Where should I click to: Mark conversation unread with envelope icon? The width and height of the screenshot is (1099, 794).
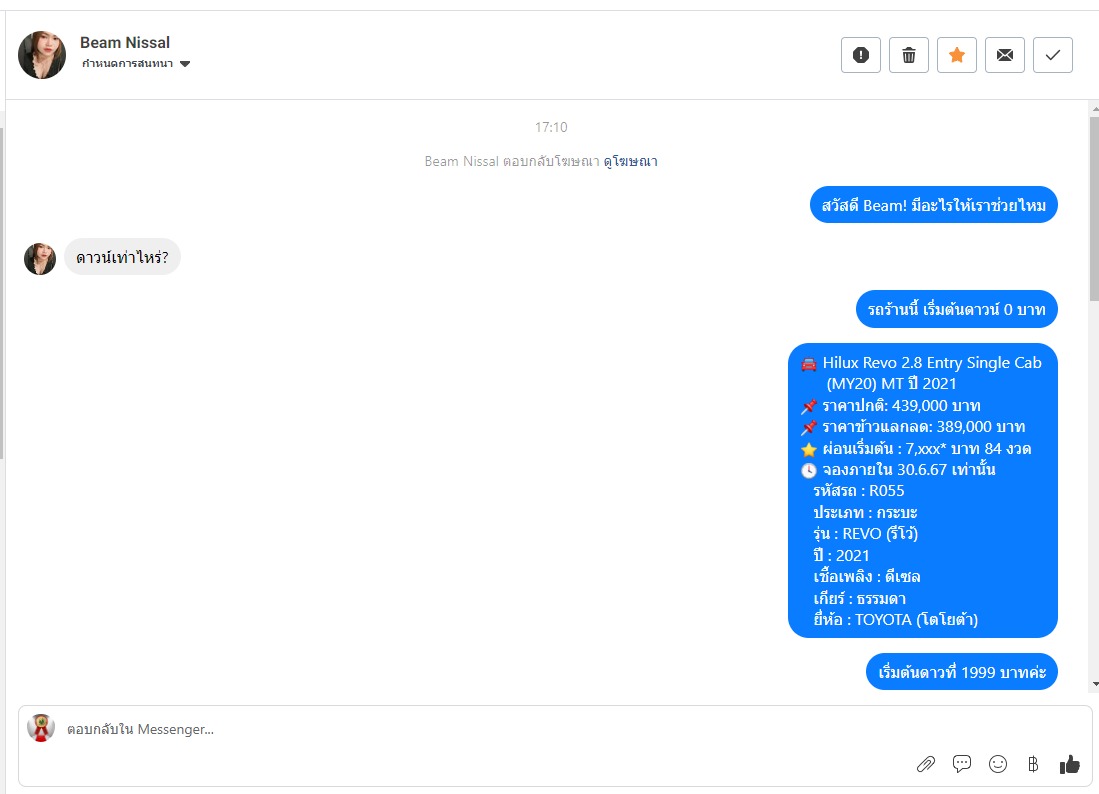pos(1004,55)
